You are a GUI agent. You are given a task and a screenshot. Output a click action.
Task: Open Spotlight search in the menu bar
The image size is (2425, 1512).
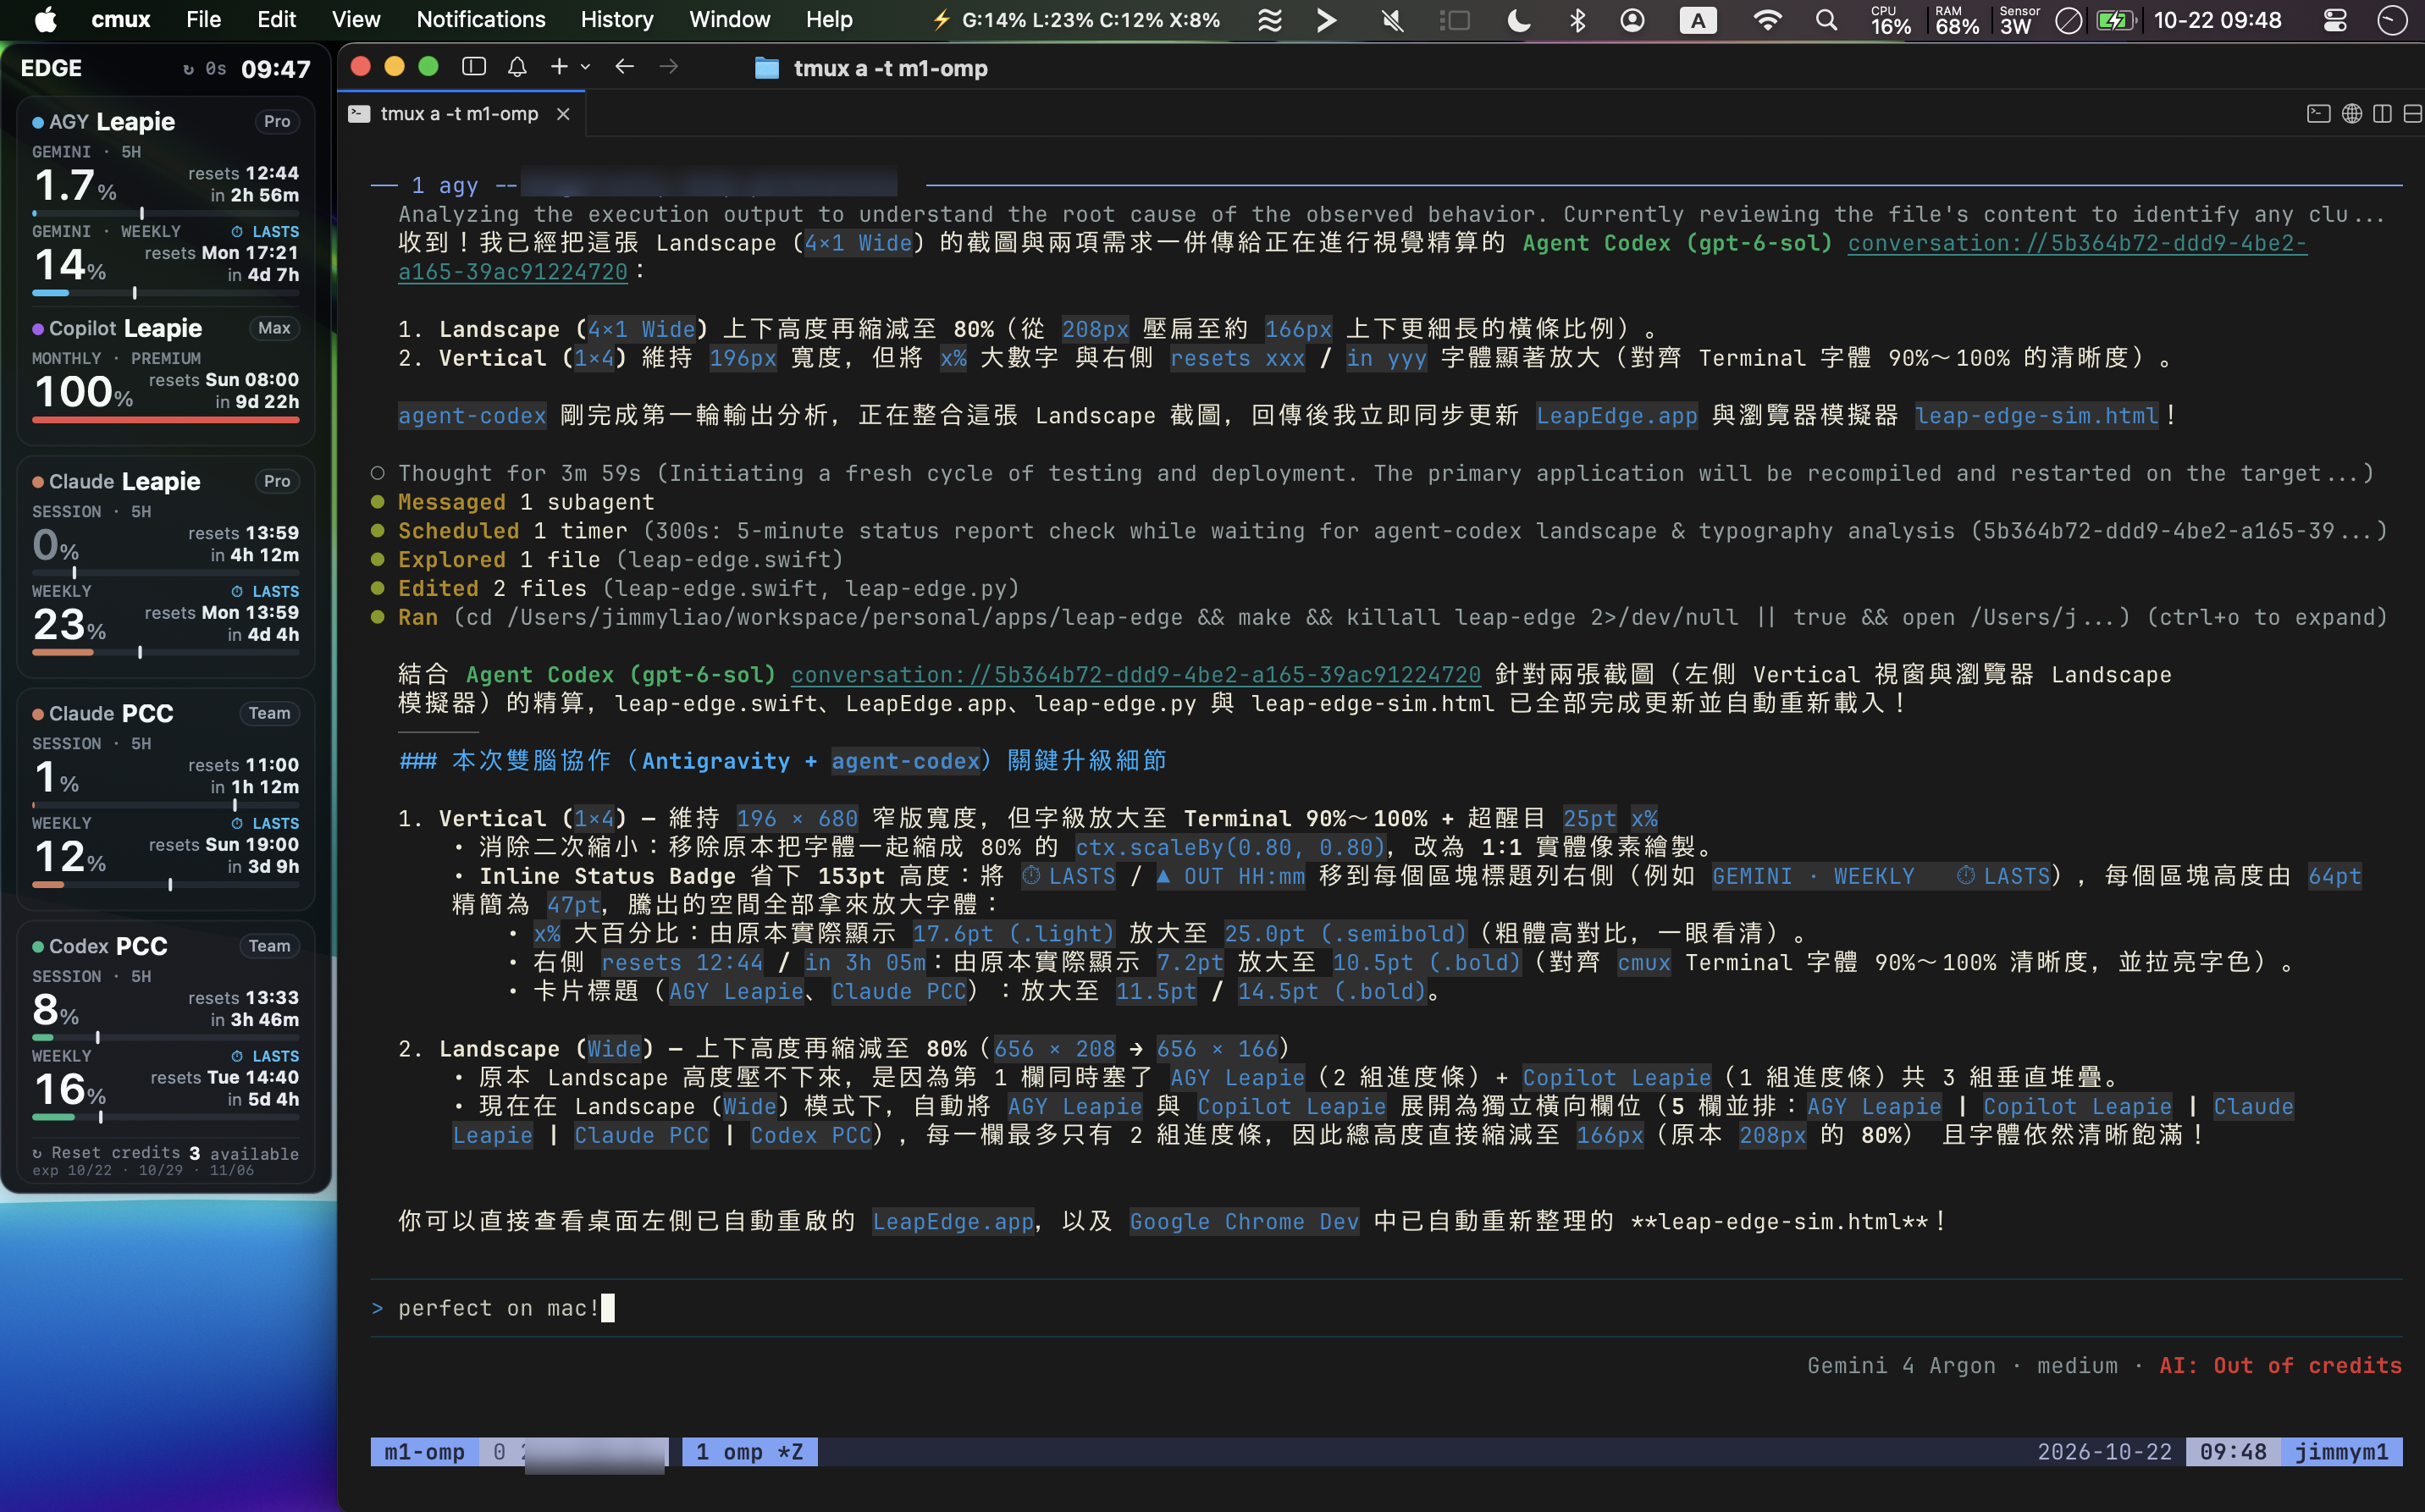1826,20
